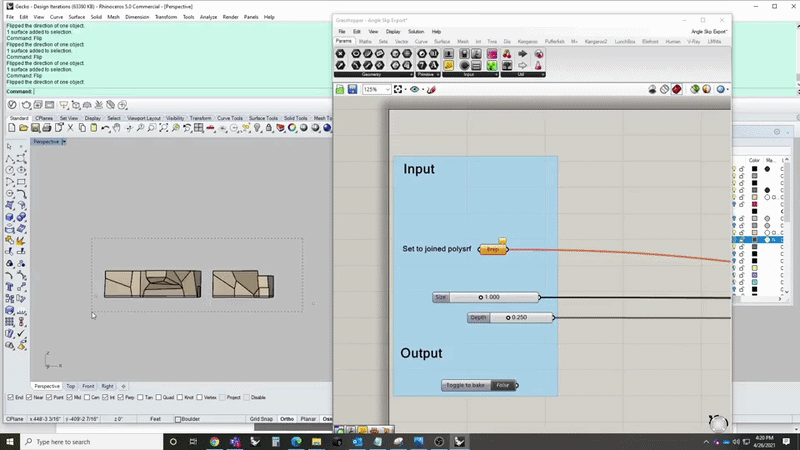
Task: Toggle the Mid osnap checkbox
Action: [x=69, y=397]
